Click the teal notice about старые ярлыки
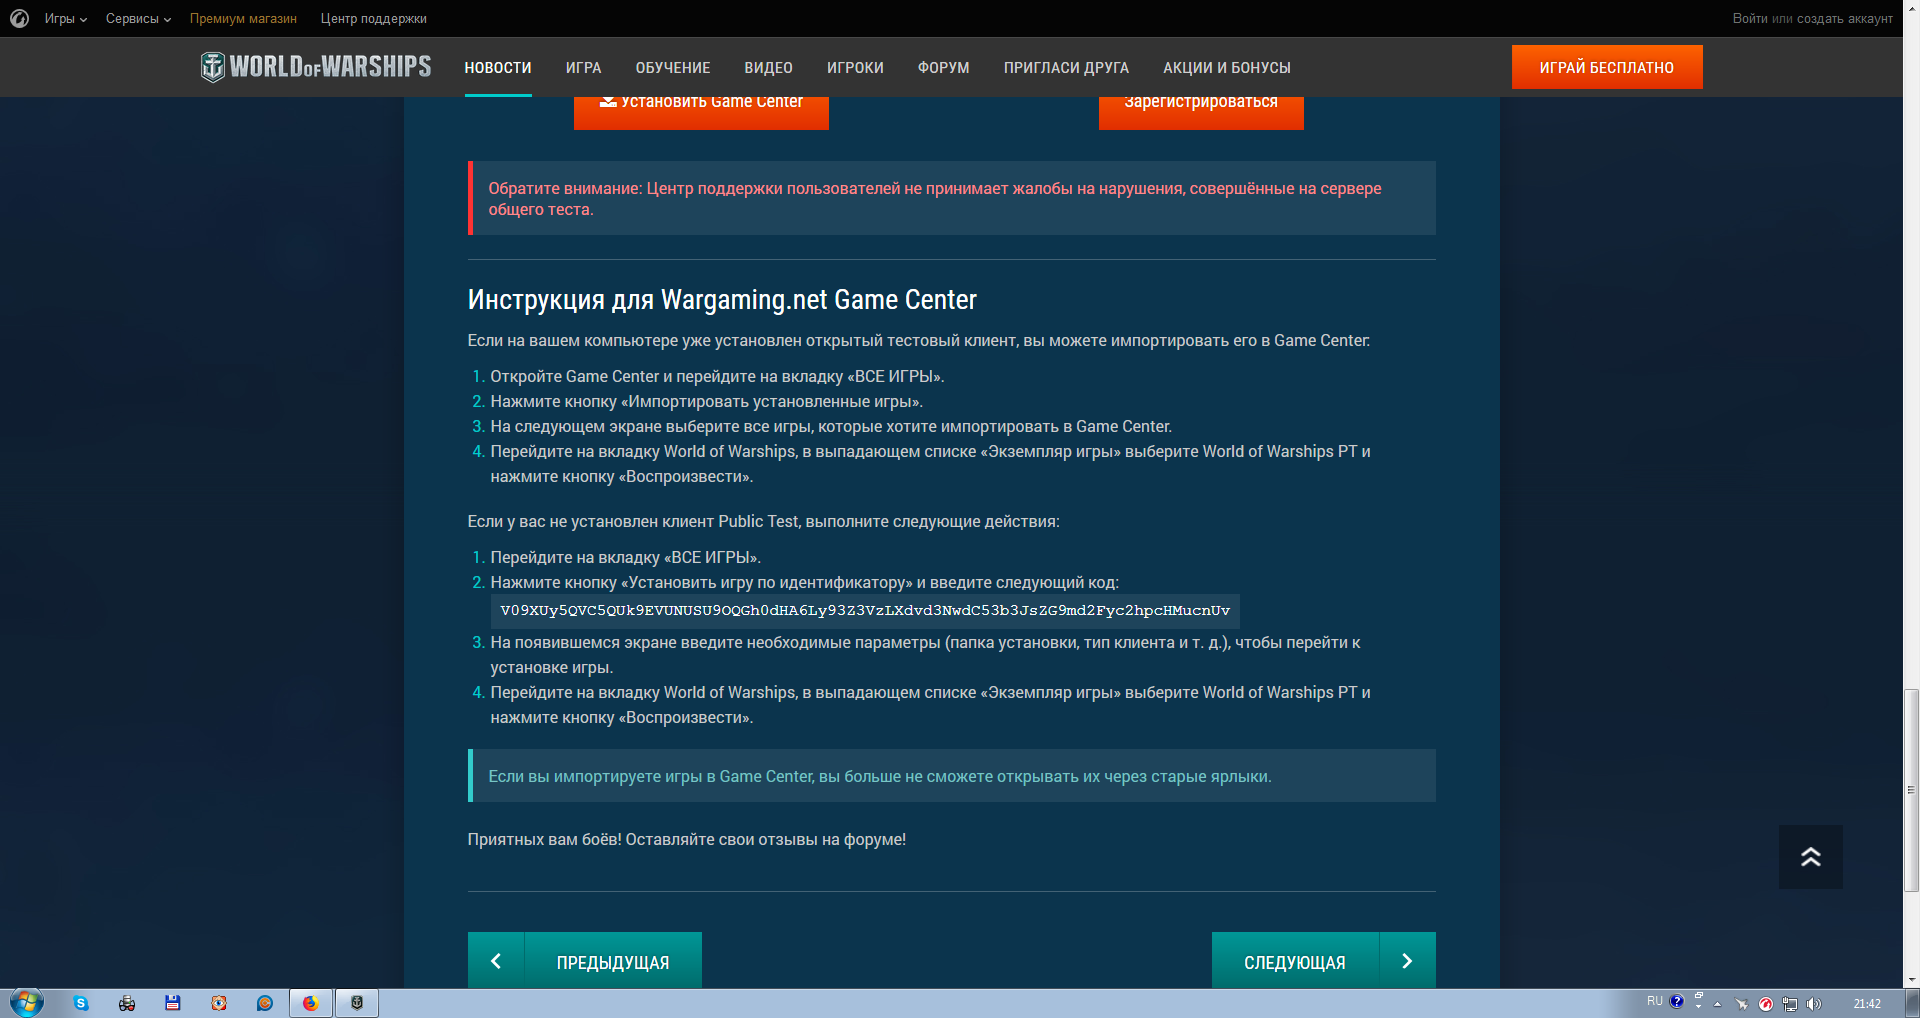Screen dimensions: 1920x1018 pos(952,776)
